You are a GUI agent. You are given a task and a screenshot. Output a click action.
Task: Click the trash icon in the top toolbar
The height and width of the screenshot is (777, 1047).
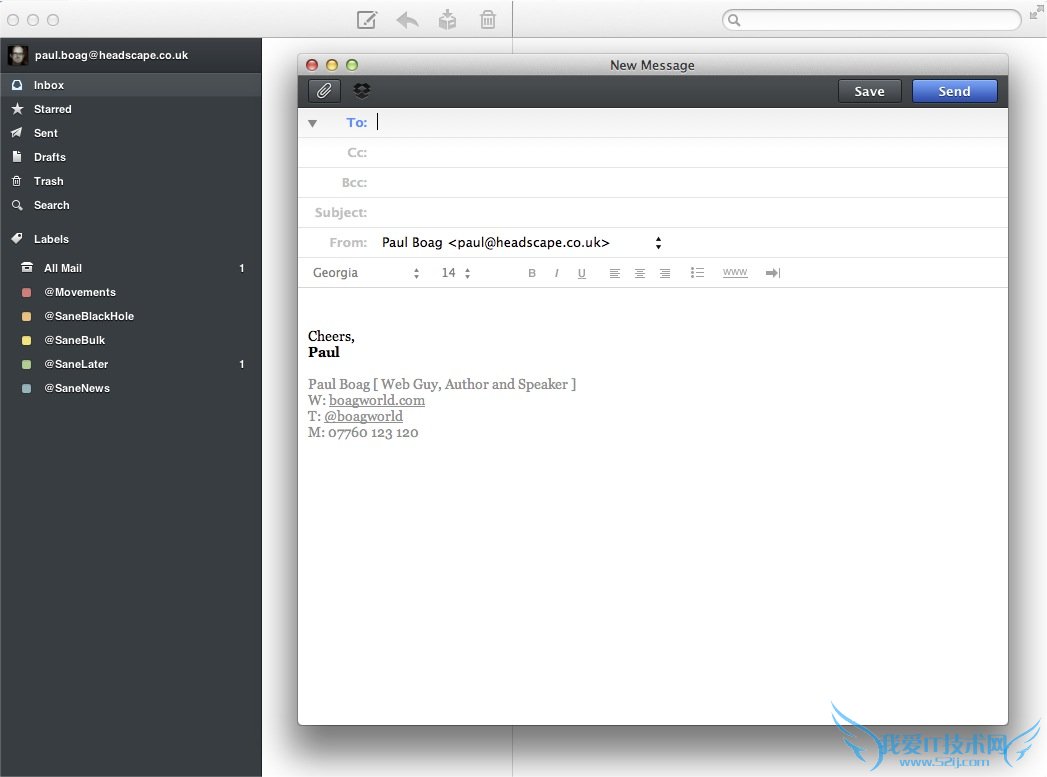[487, 19]
